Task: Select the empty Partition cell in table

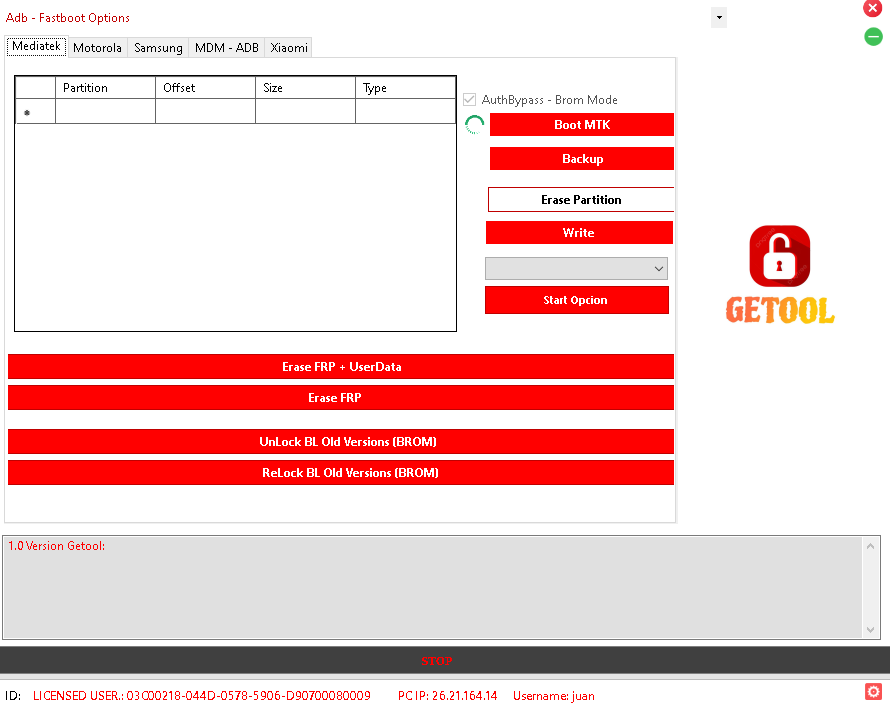Action: tap(106, 111)
